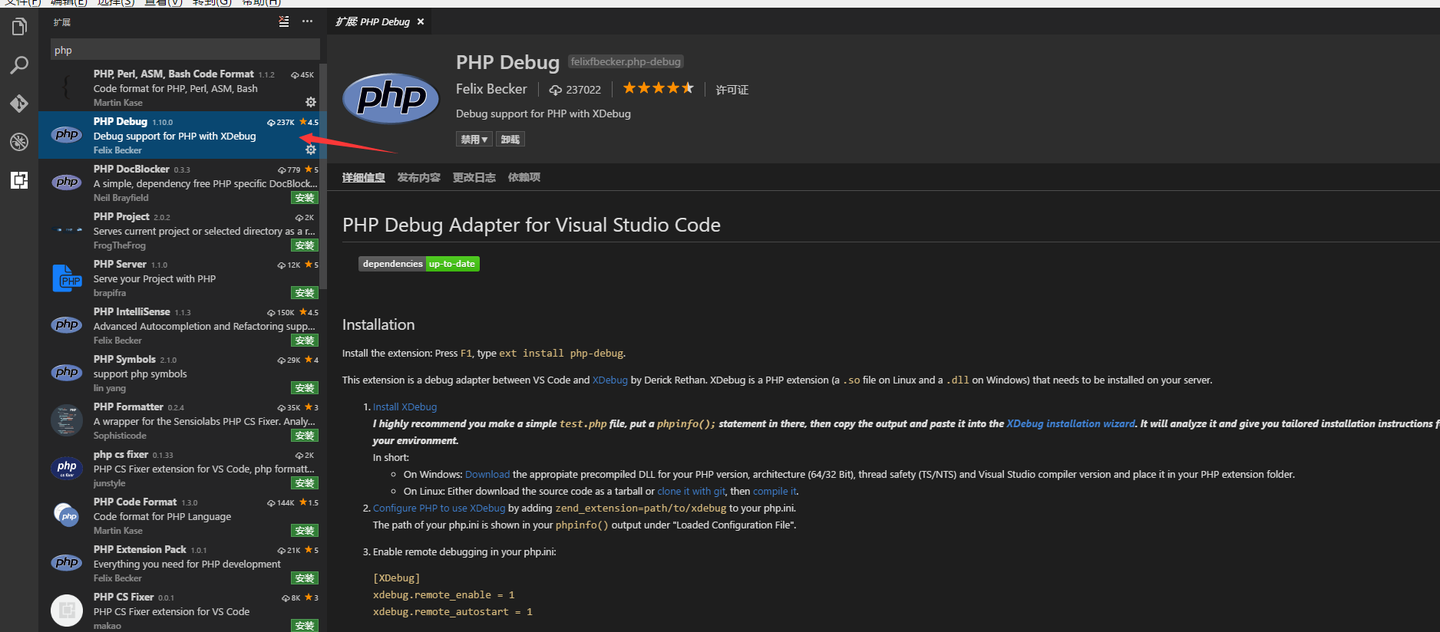The height and width of the screenshot is (632, 1440).
Task: Select the Search icon in the activity bar
Action: [18, 64]
